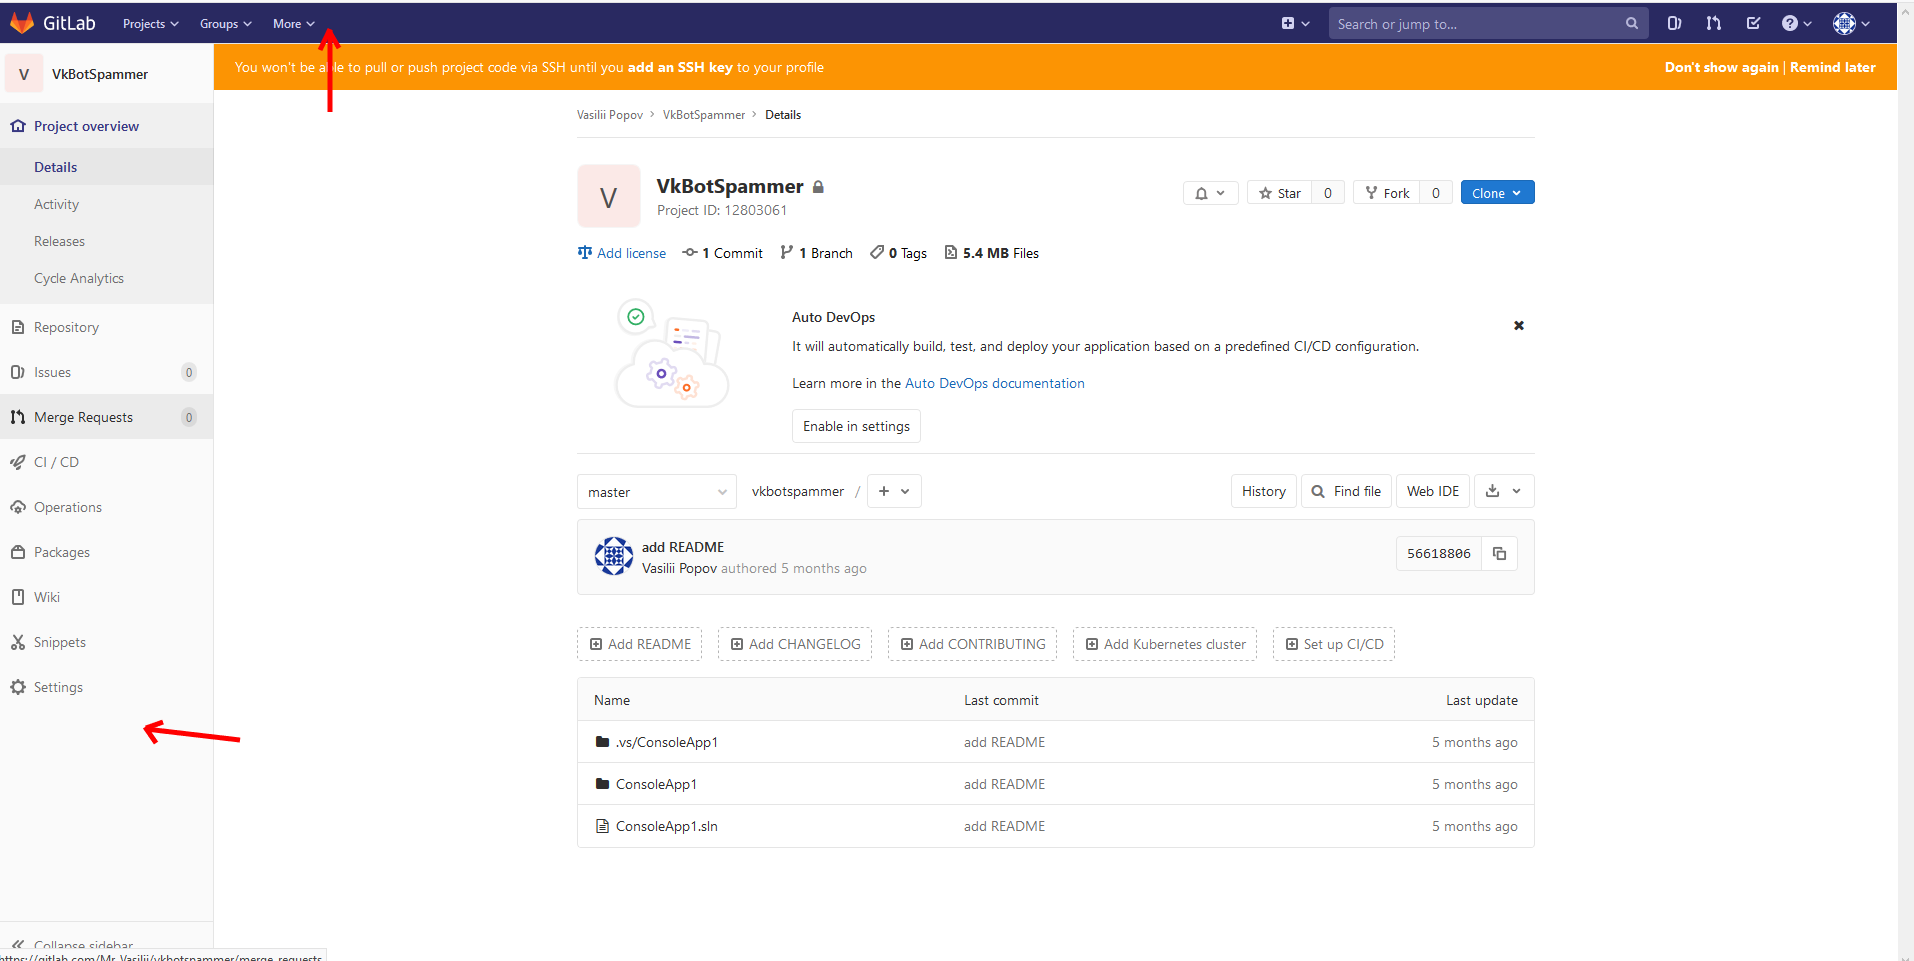This screenshot has width=1914, height=961.
Task: Select Activity in sidebar
Action: point(106,204)
